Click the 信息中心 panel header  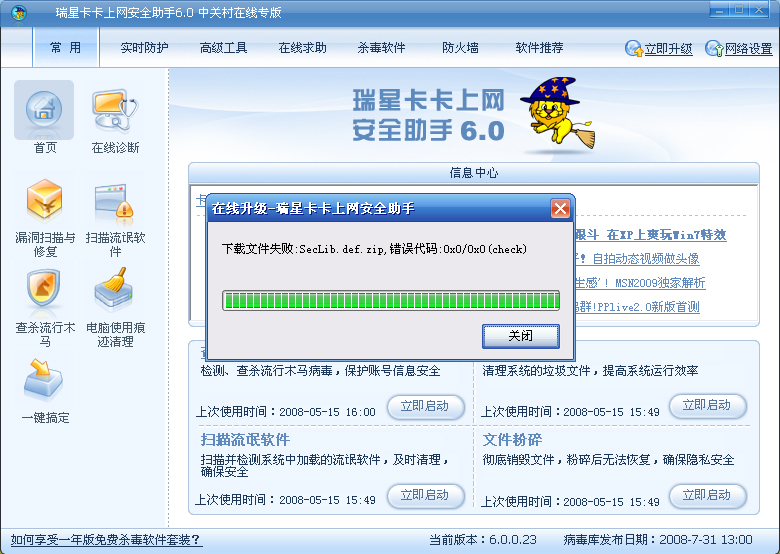[x=474, y=173]
